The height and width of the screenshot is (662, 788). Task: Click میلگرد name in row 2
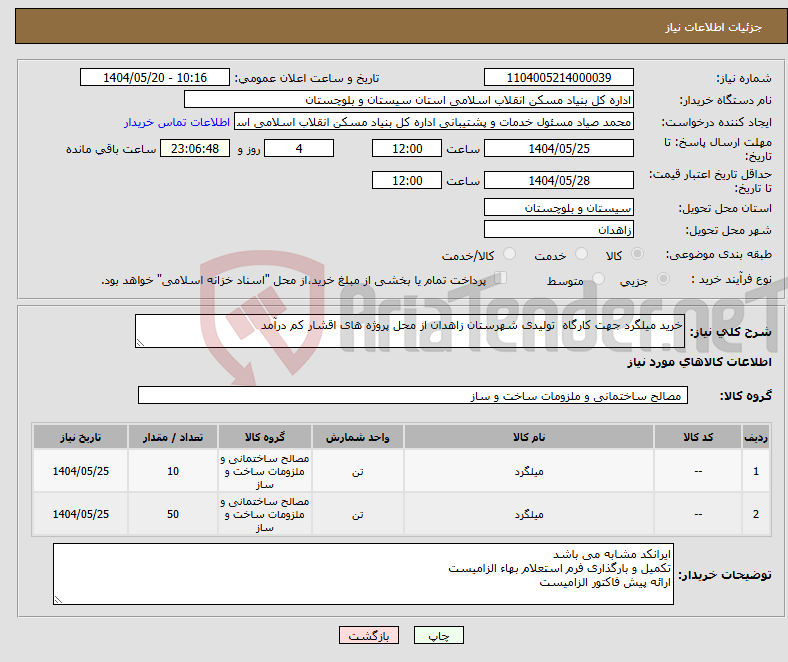pyautogui.click(x=529, y=514)
